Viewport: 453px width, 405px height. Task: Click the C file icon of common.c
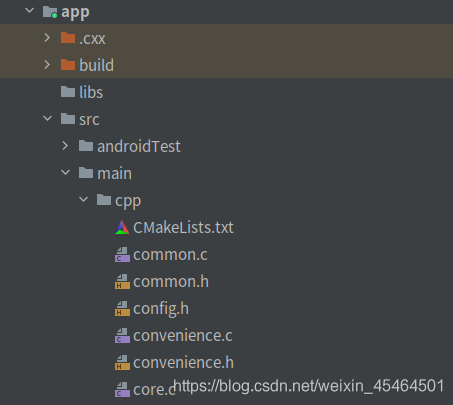point(122,254)
